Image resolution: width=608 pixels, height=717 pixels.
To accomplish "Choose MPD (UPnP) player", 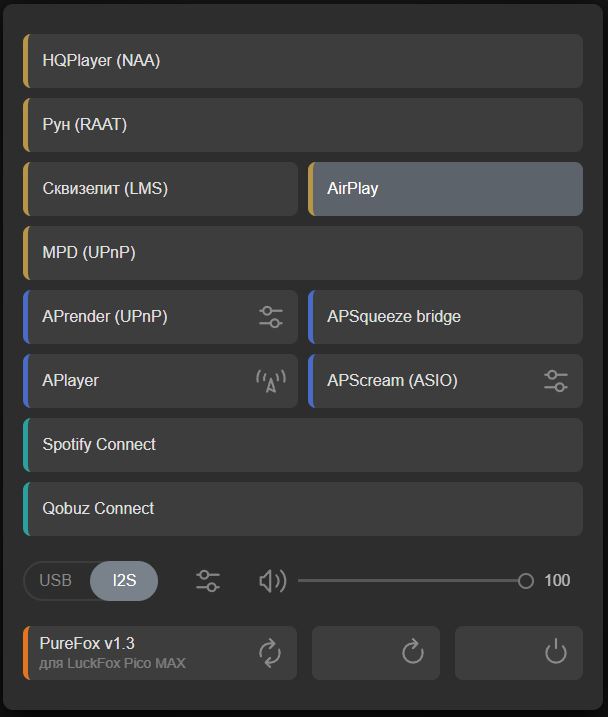I will pyautogui.click(x=302, y=253).
